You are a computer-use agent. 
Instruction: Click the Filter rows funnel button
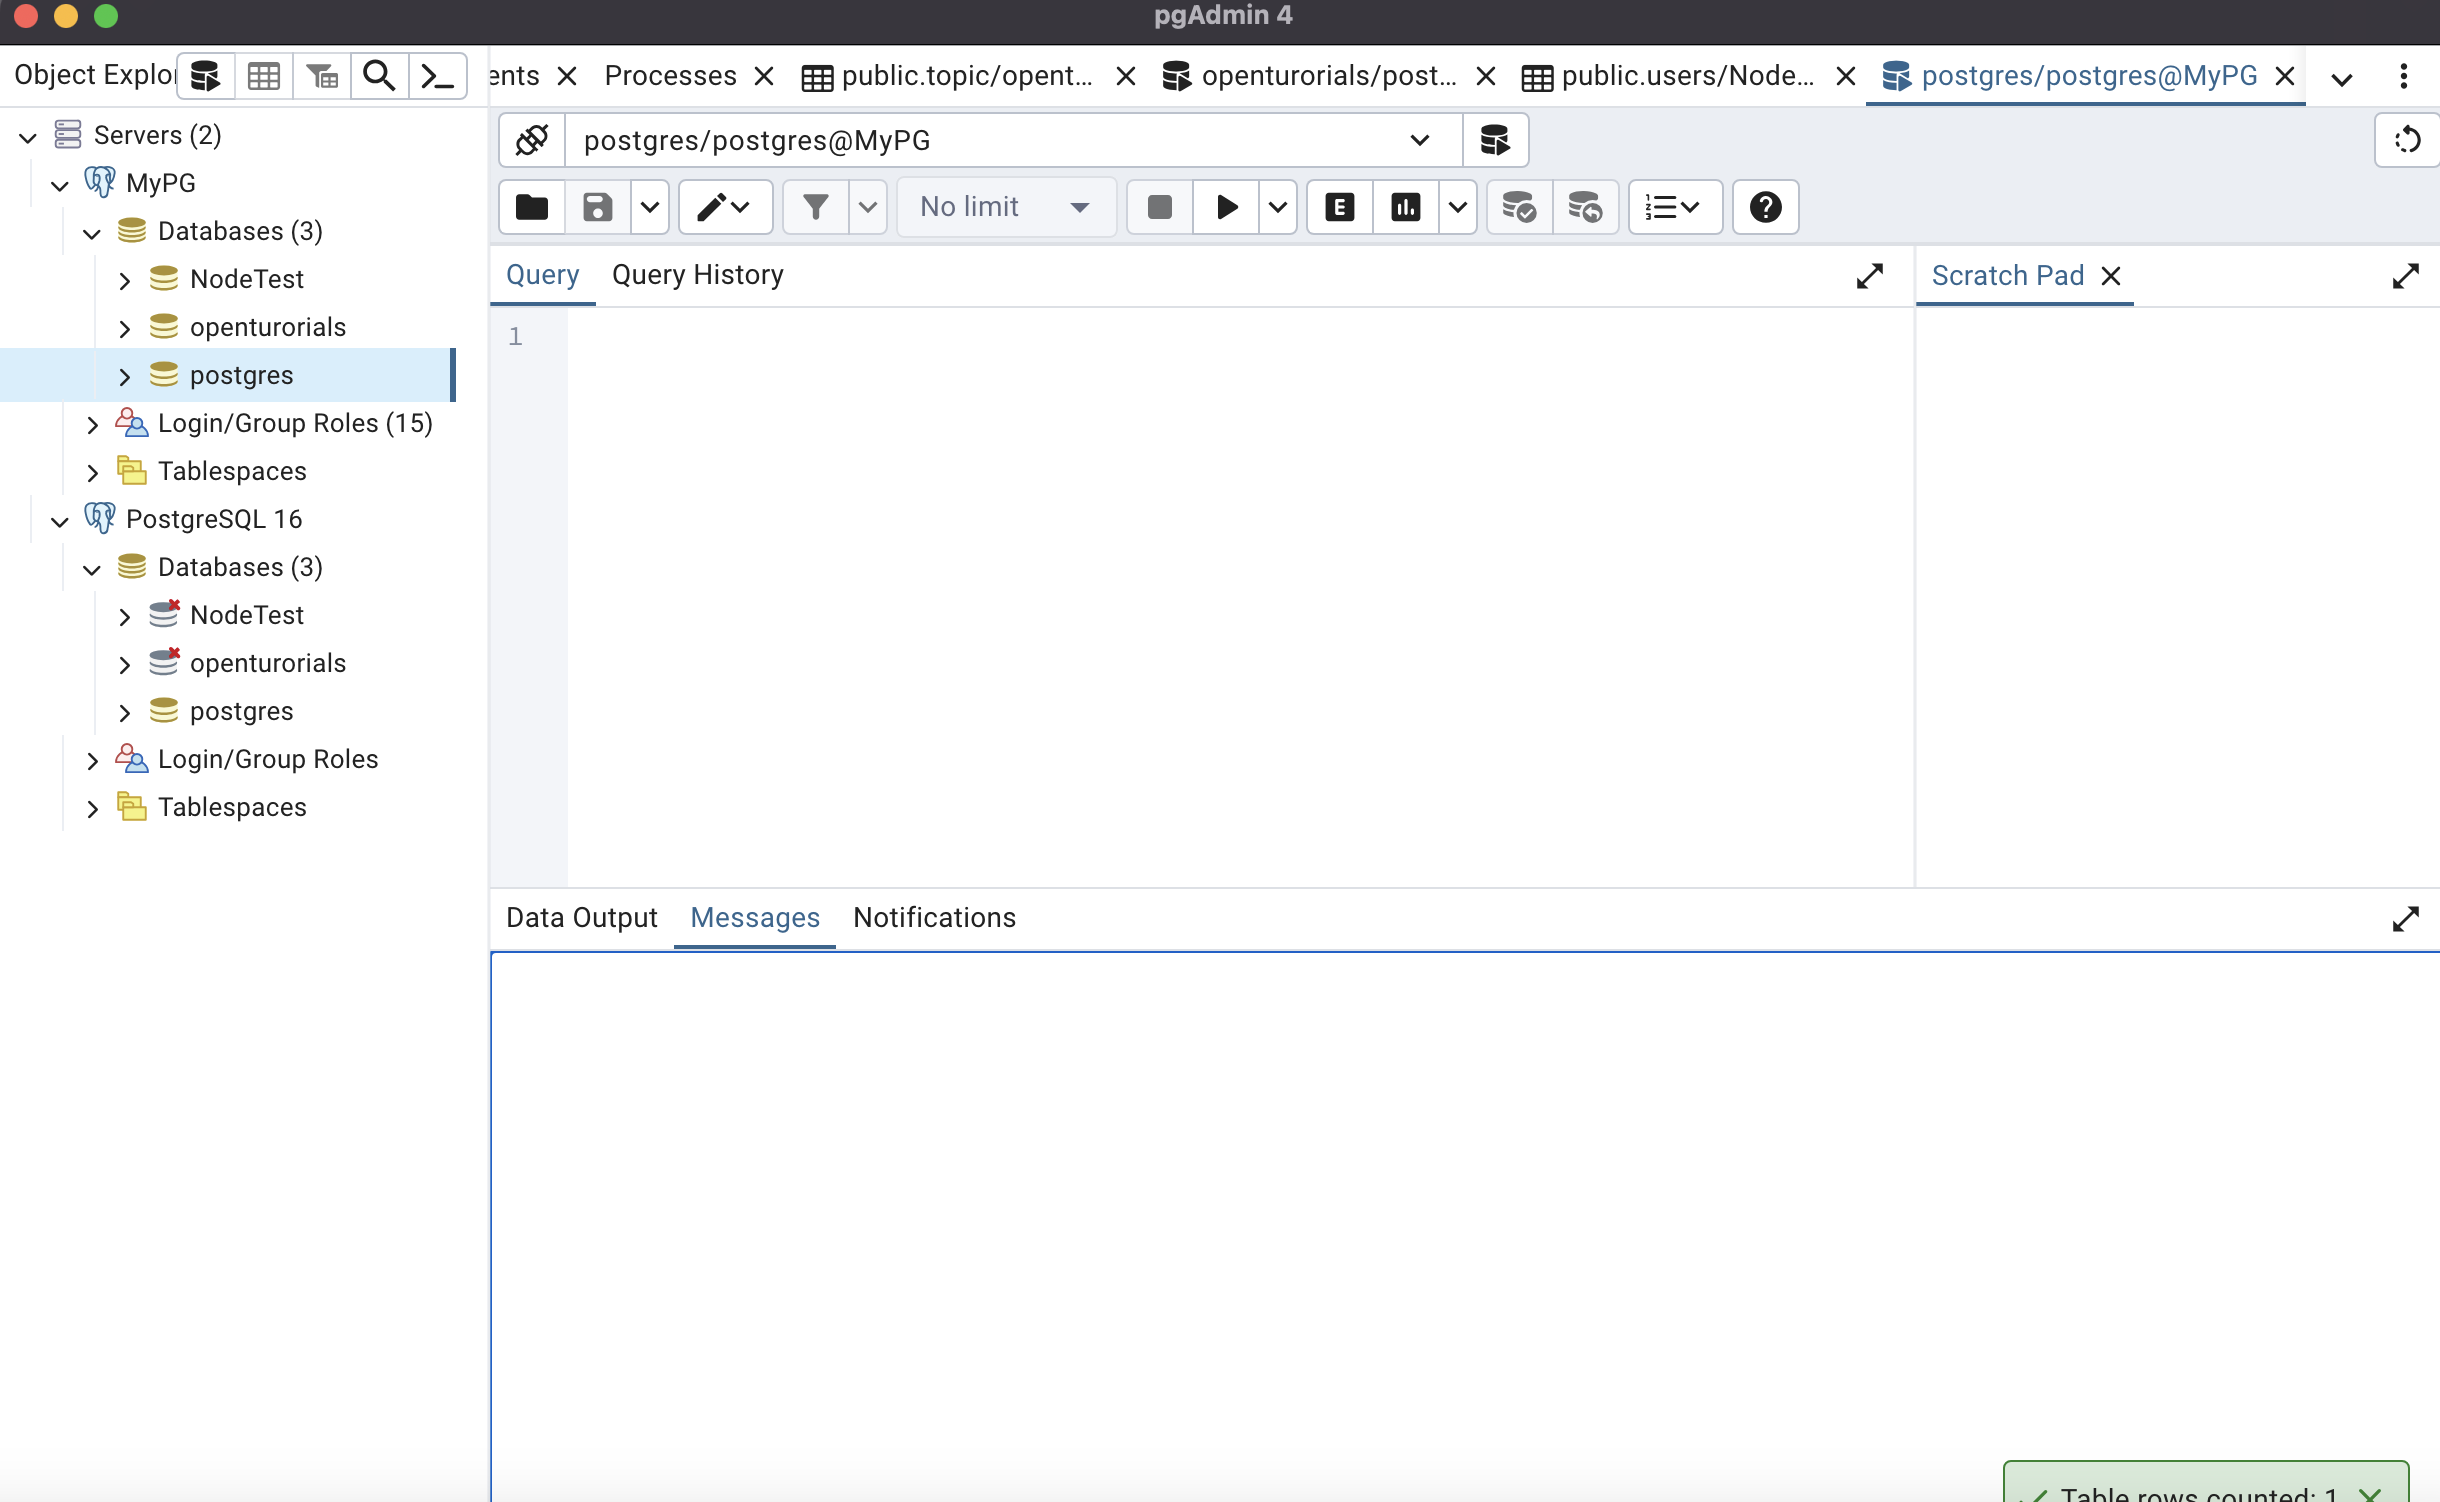point(815,207)
